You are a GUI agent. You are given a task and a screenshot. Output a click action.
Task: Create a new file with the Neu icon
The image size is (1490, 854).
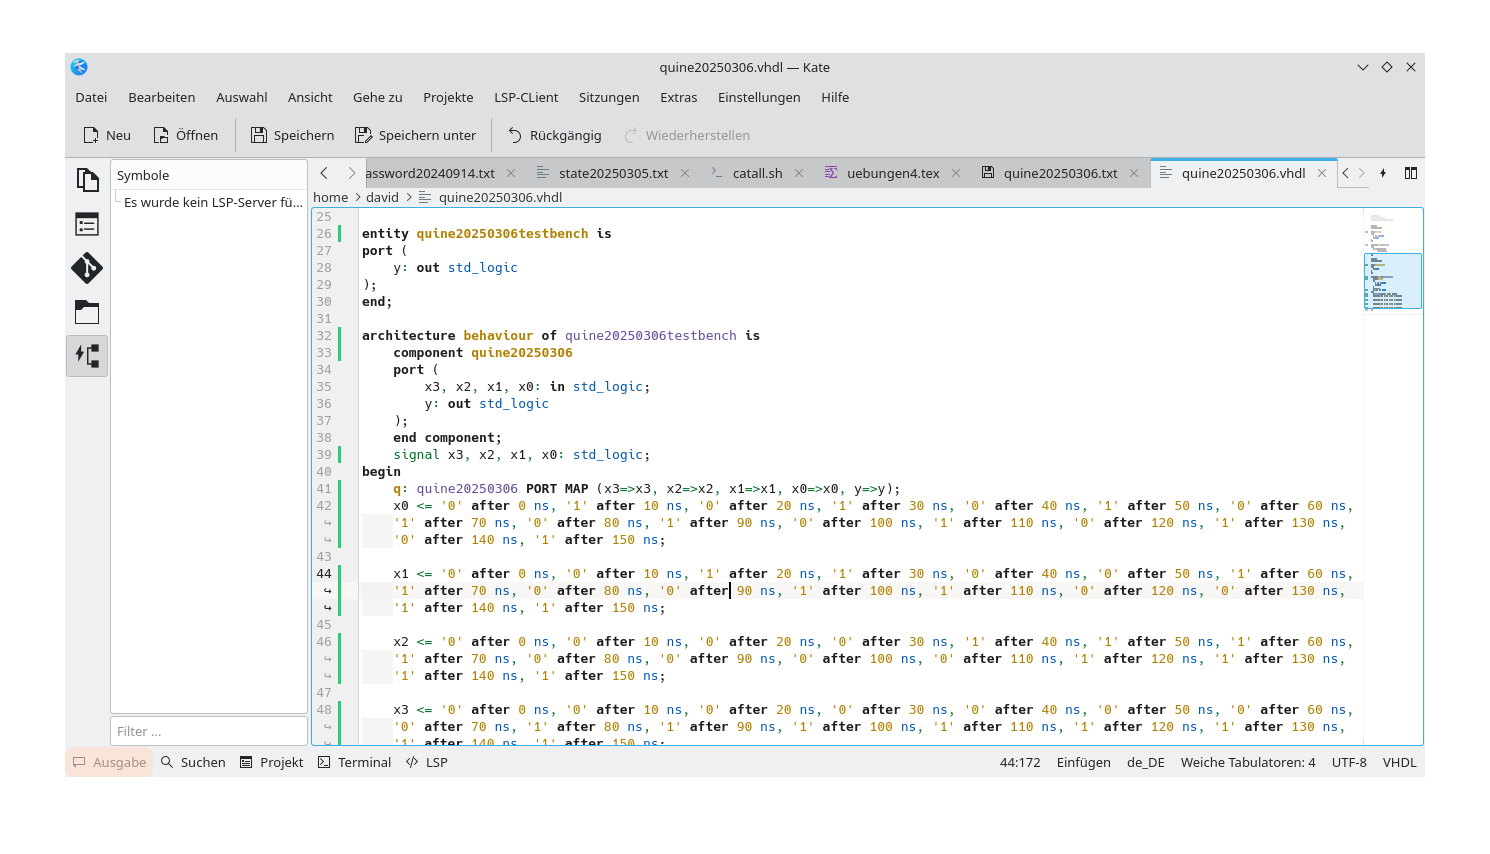click(x=106, y=134)
